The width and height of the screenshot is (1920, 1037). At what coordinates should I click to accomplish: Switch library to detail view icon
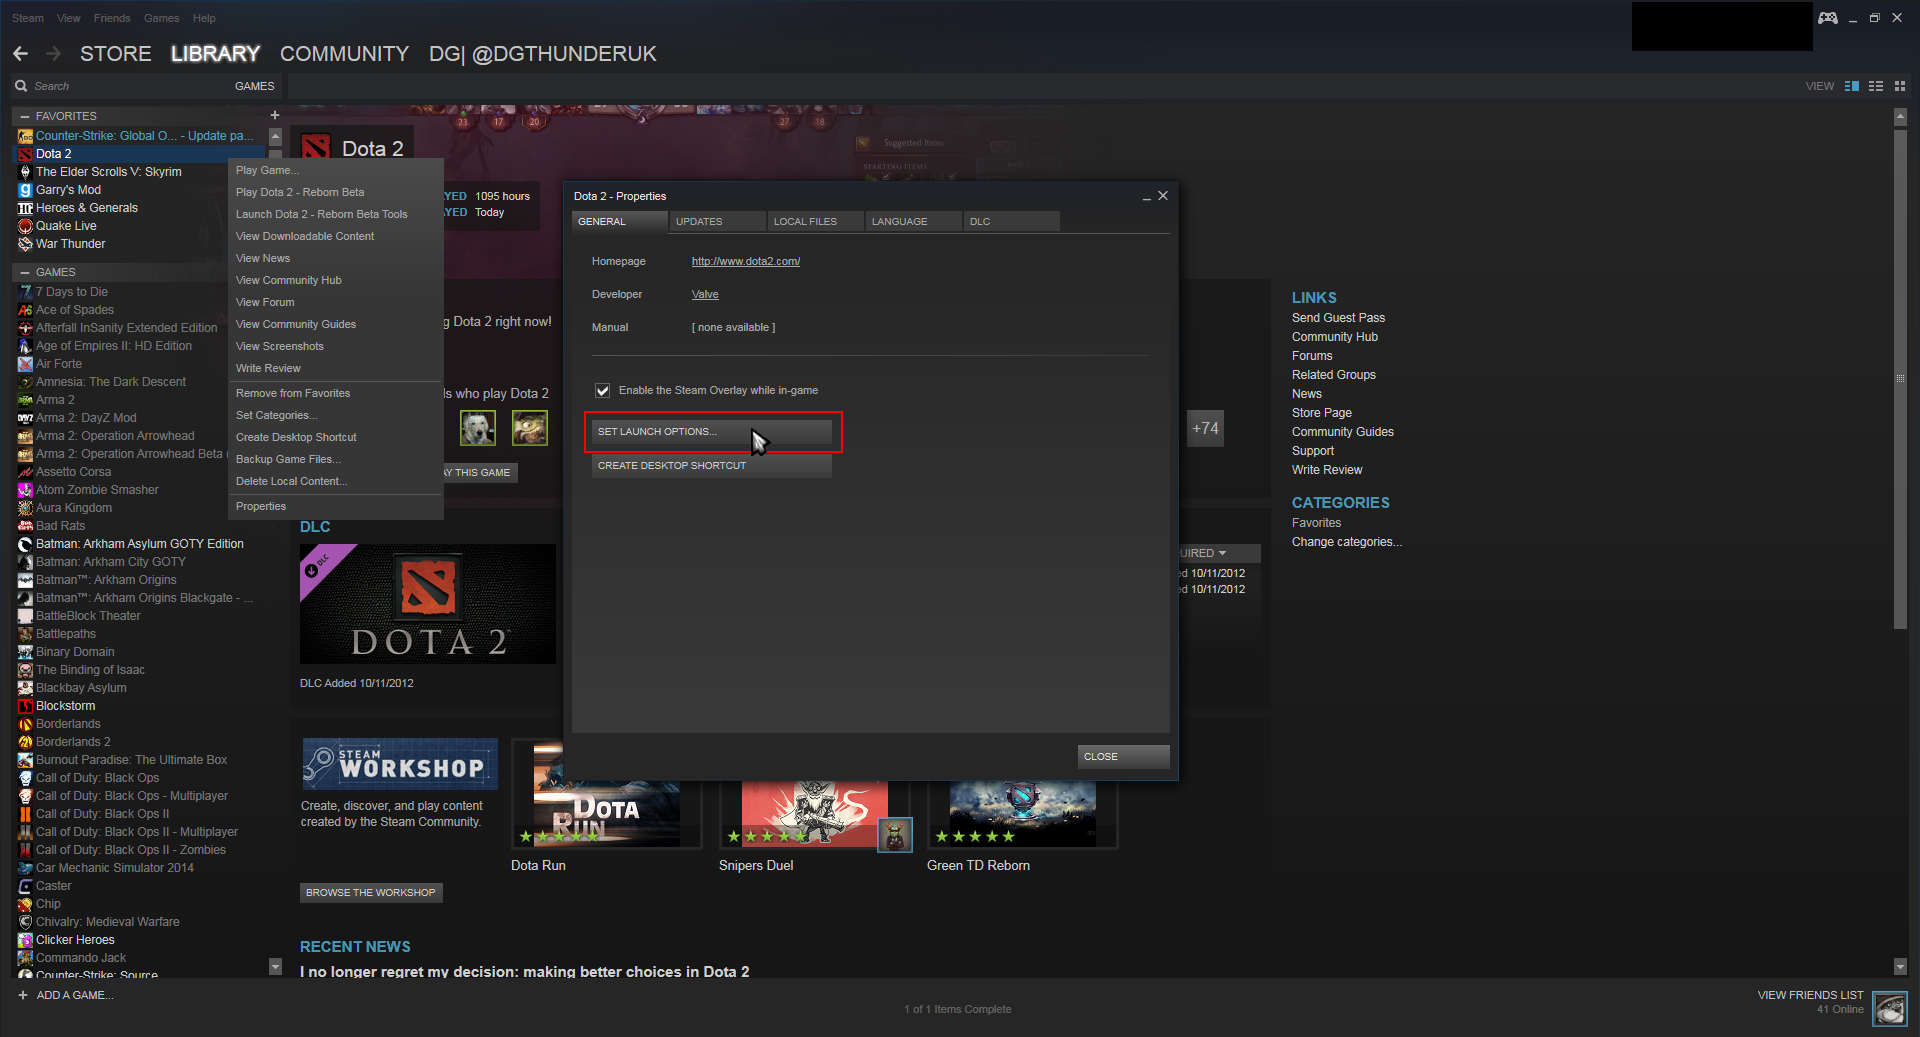pyautogui.click(x=1852, y=86)
